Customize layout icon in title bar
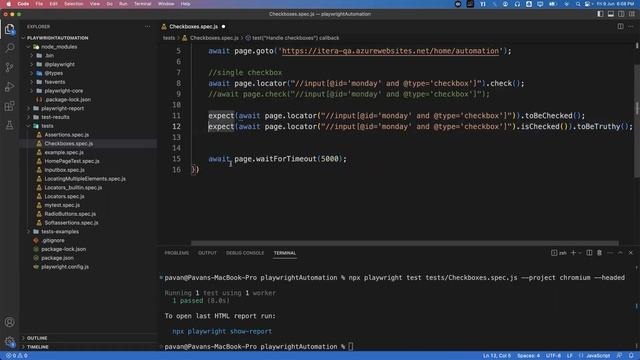This screenshot has height=360, width=640. (631, 14)
